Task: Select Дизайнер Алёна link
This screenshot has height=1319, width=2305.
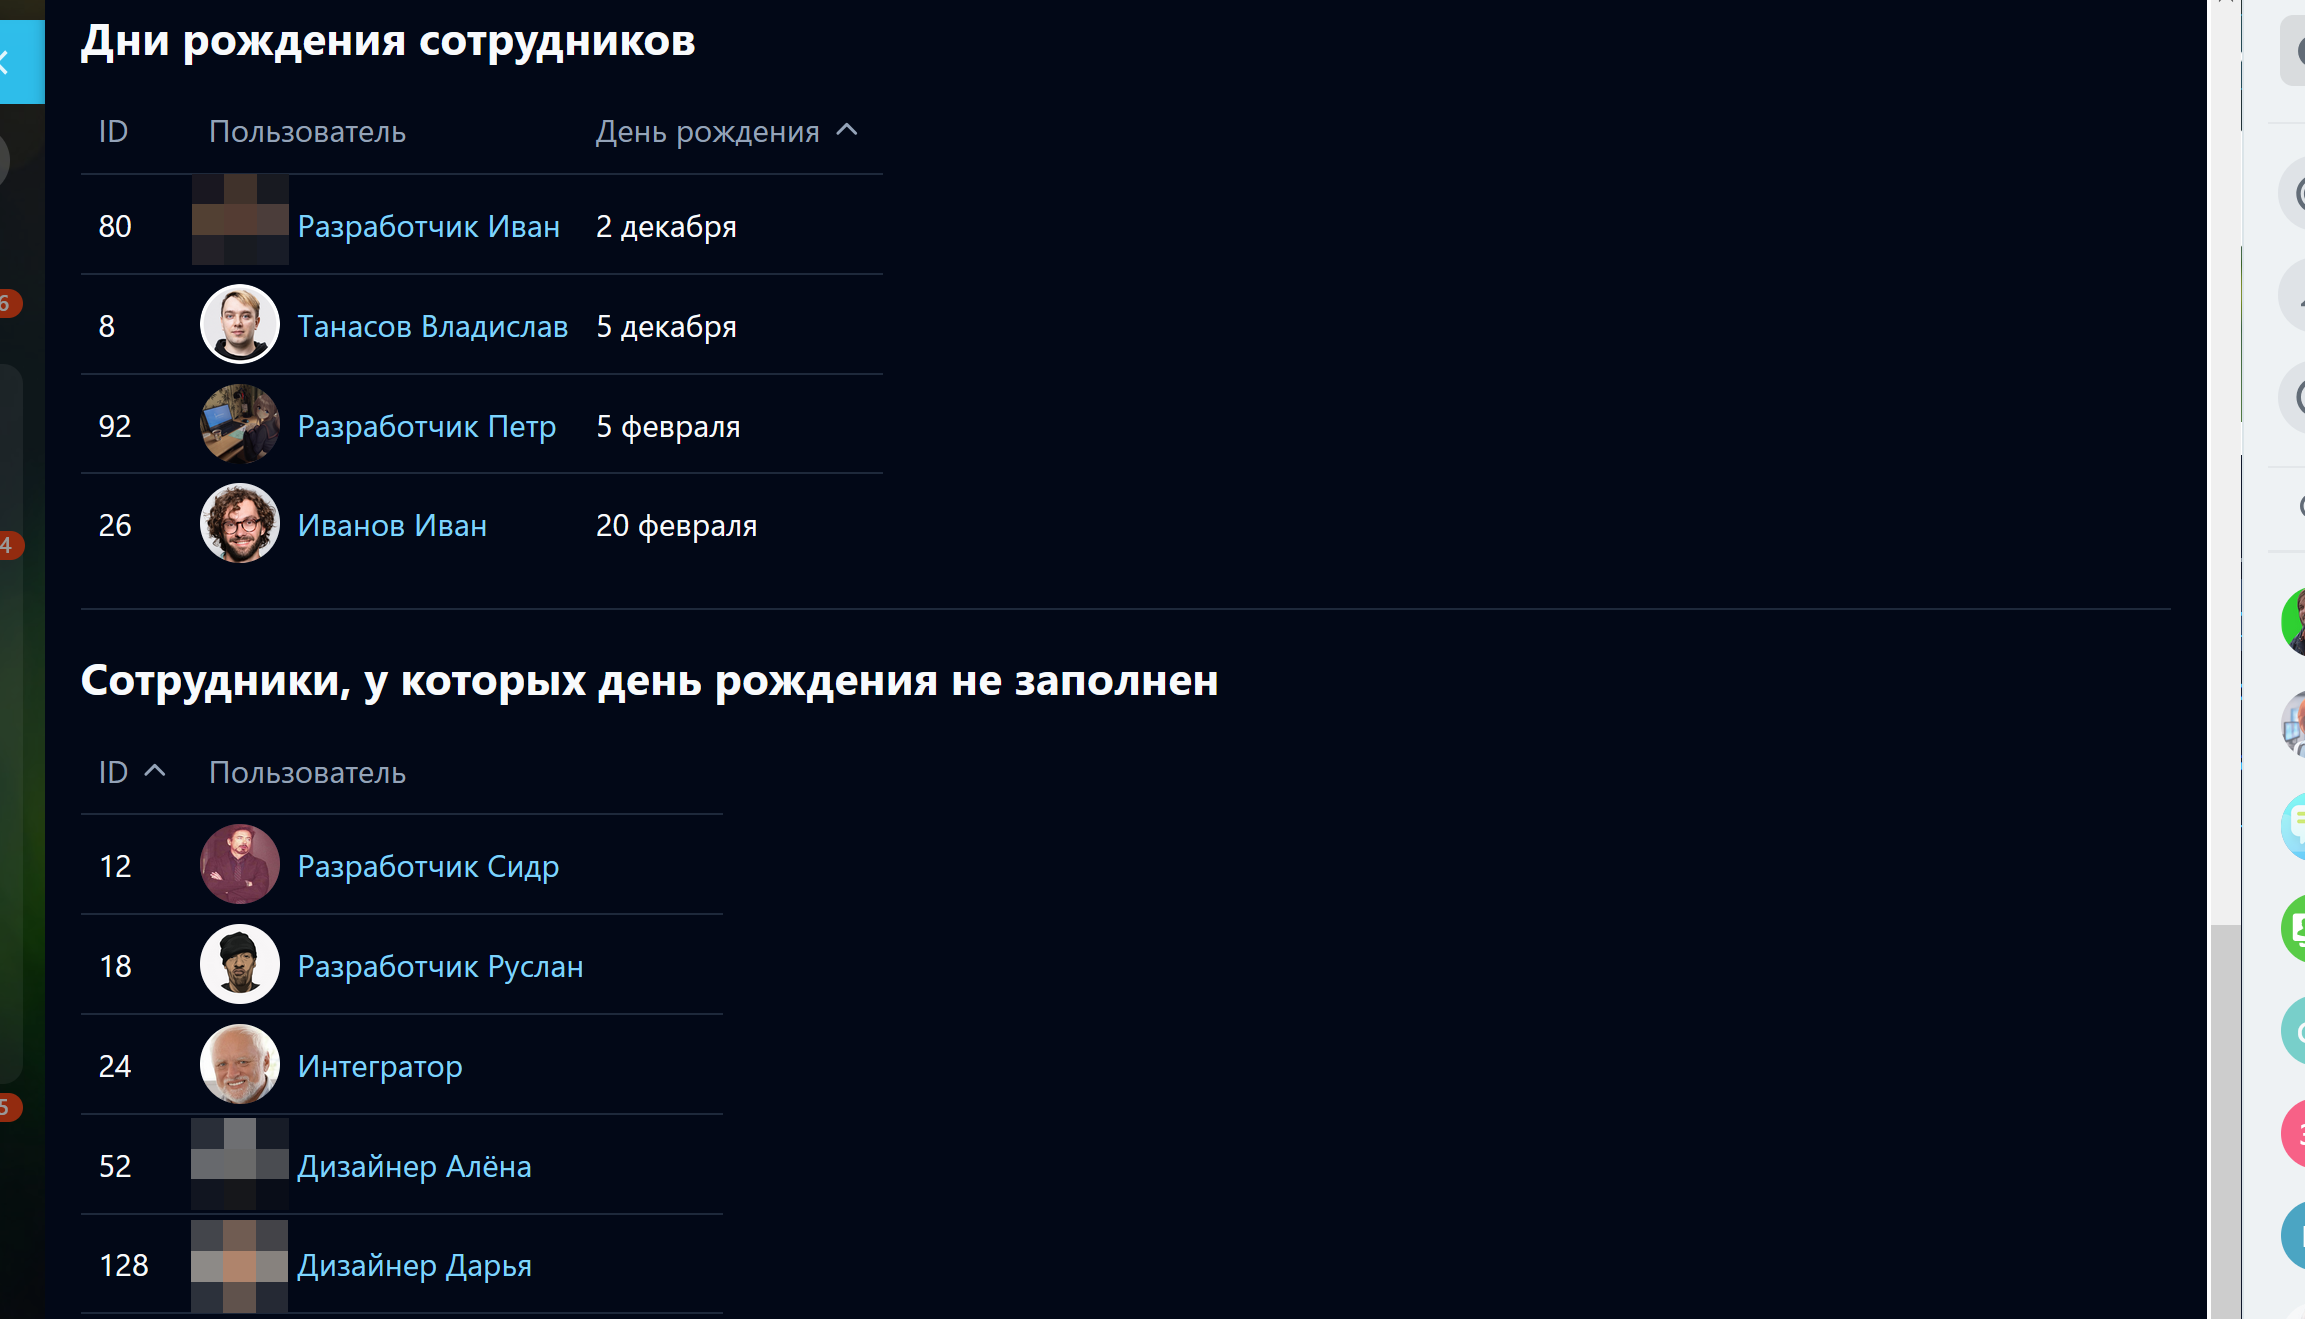Action: click(x=414, y=1167)
